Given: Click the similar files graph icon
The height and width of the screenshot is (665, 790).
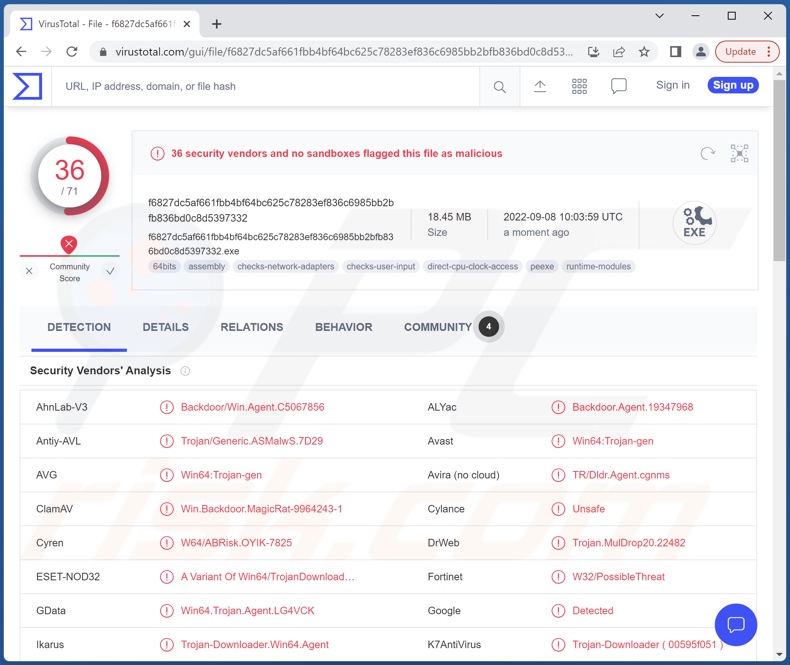Looking at the screenshot, I should [x=740, y=153].
